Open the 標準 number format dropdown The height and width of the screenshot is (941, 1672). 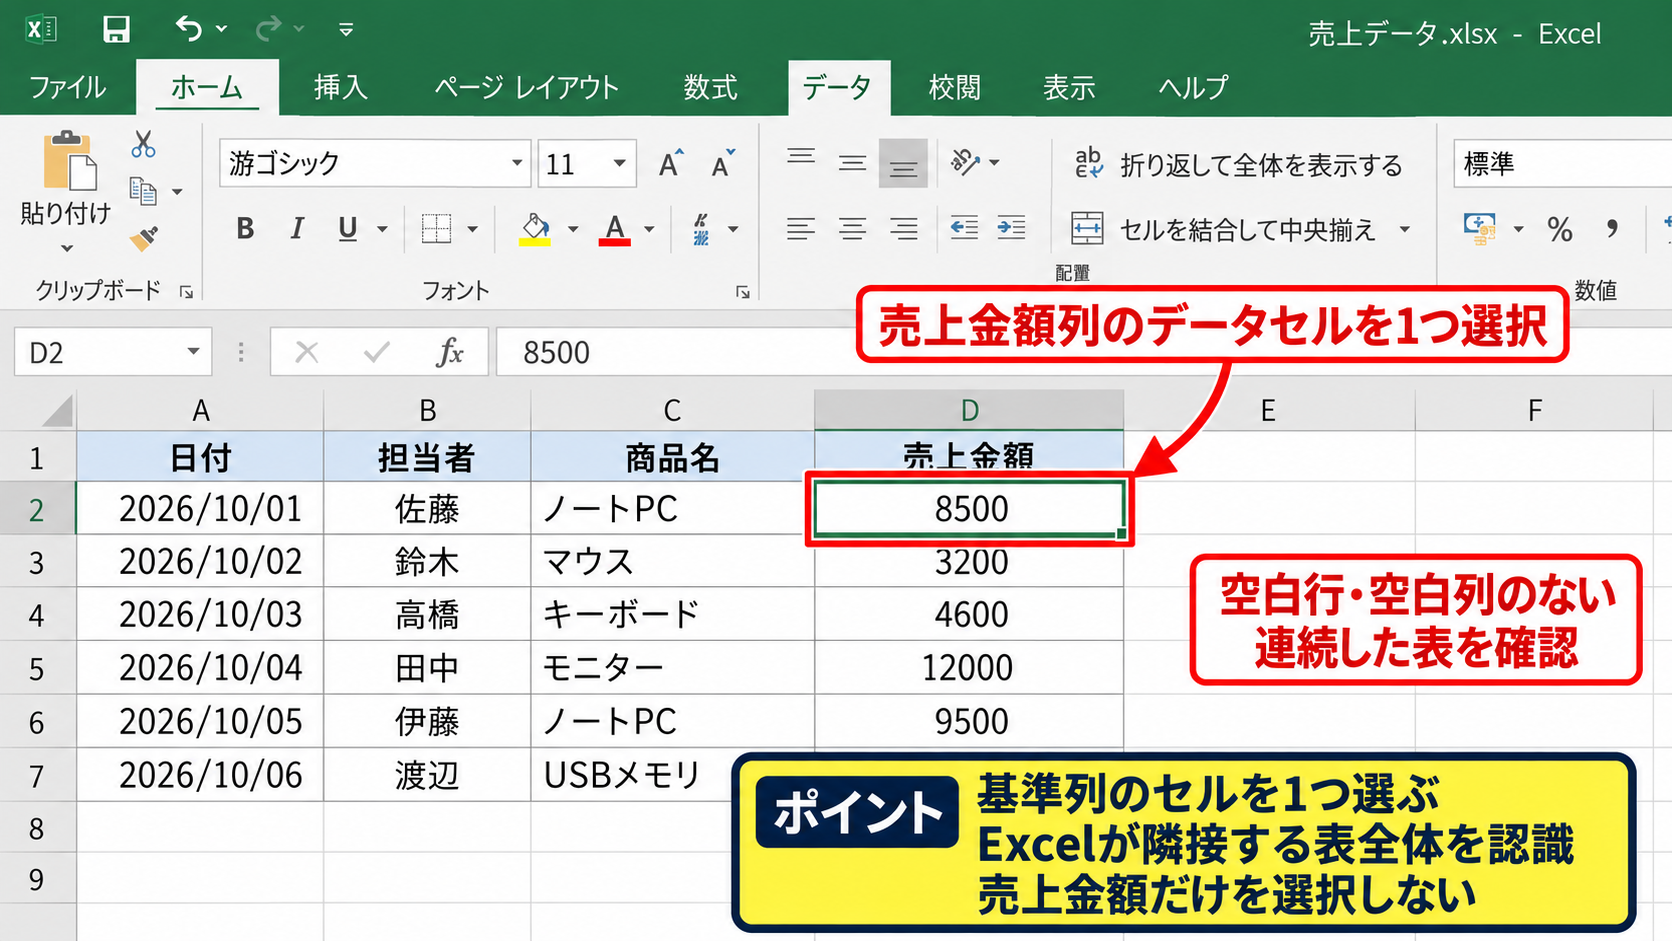(x=1562, y=163)
